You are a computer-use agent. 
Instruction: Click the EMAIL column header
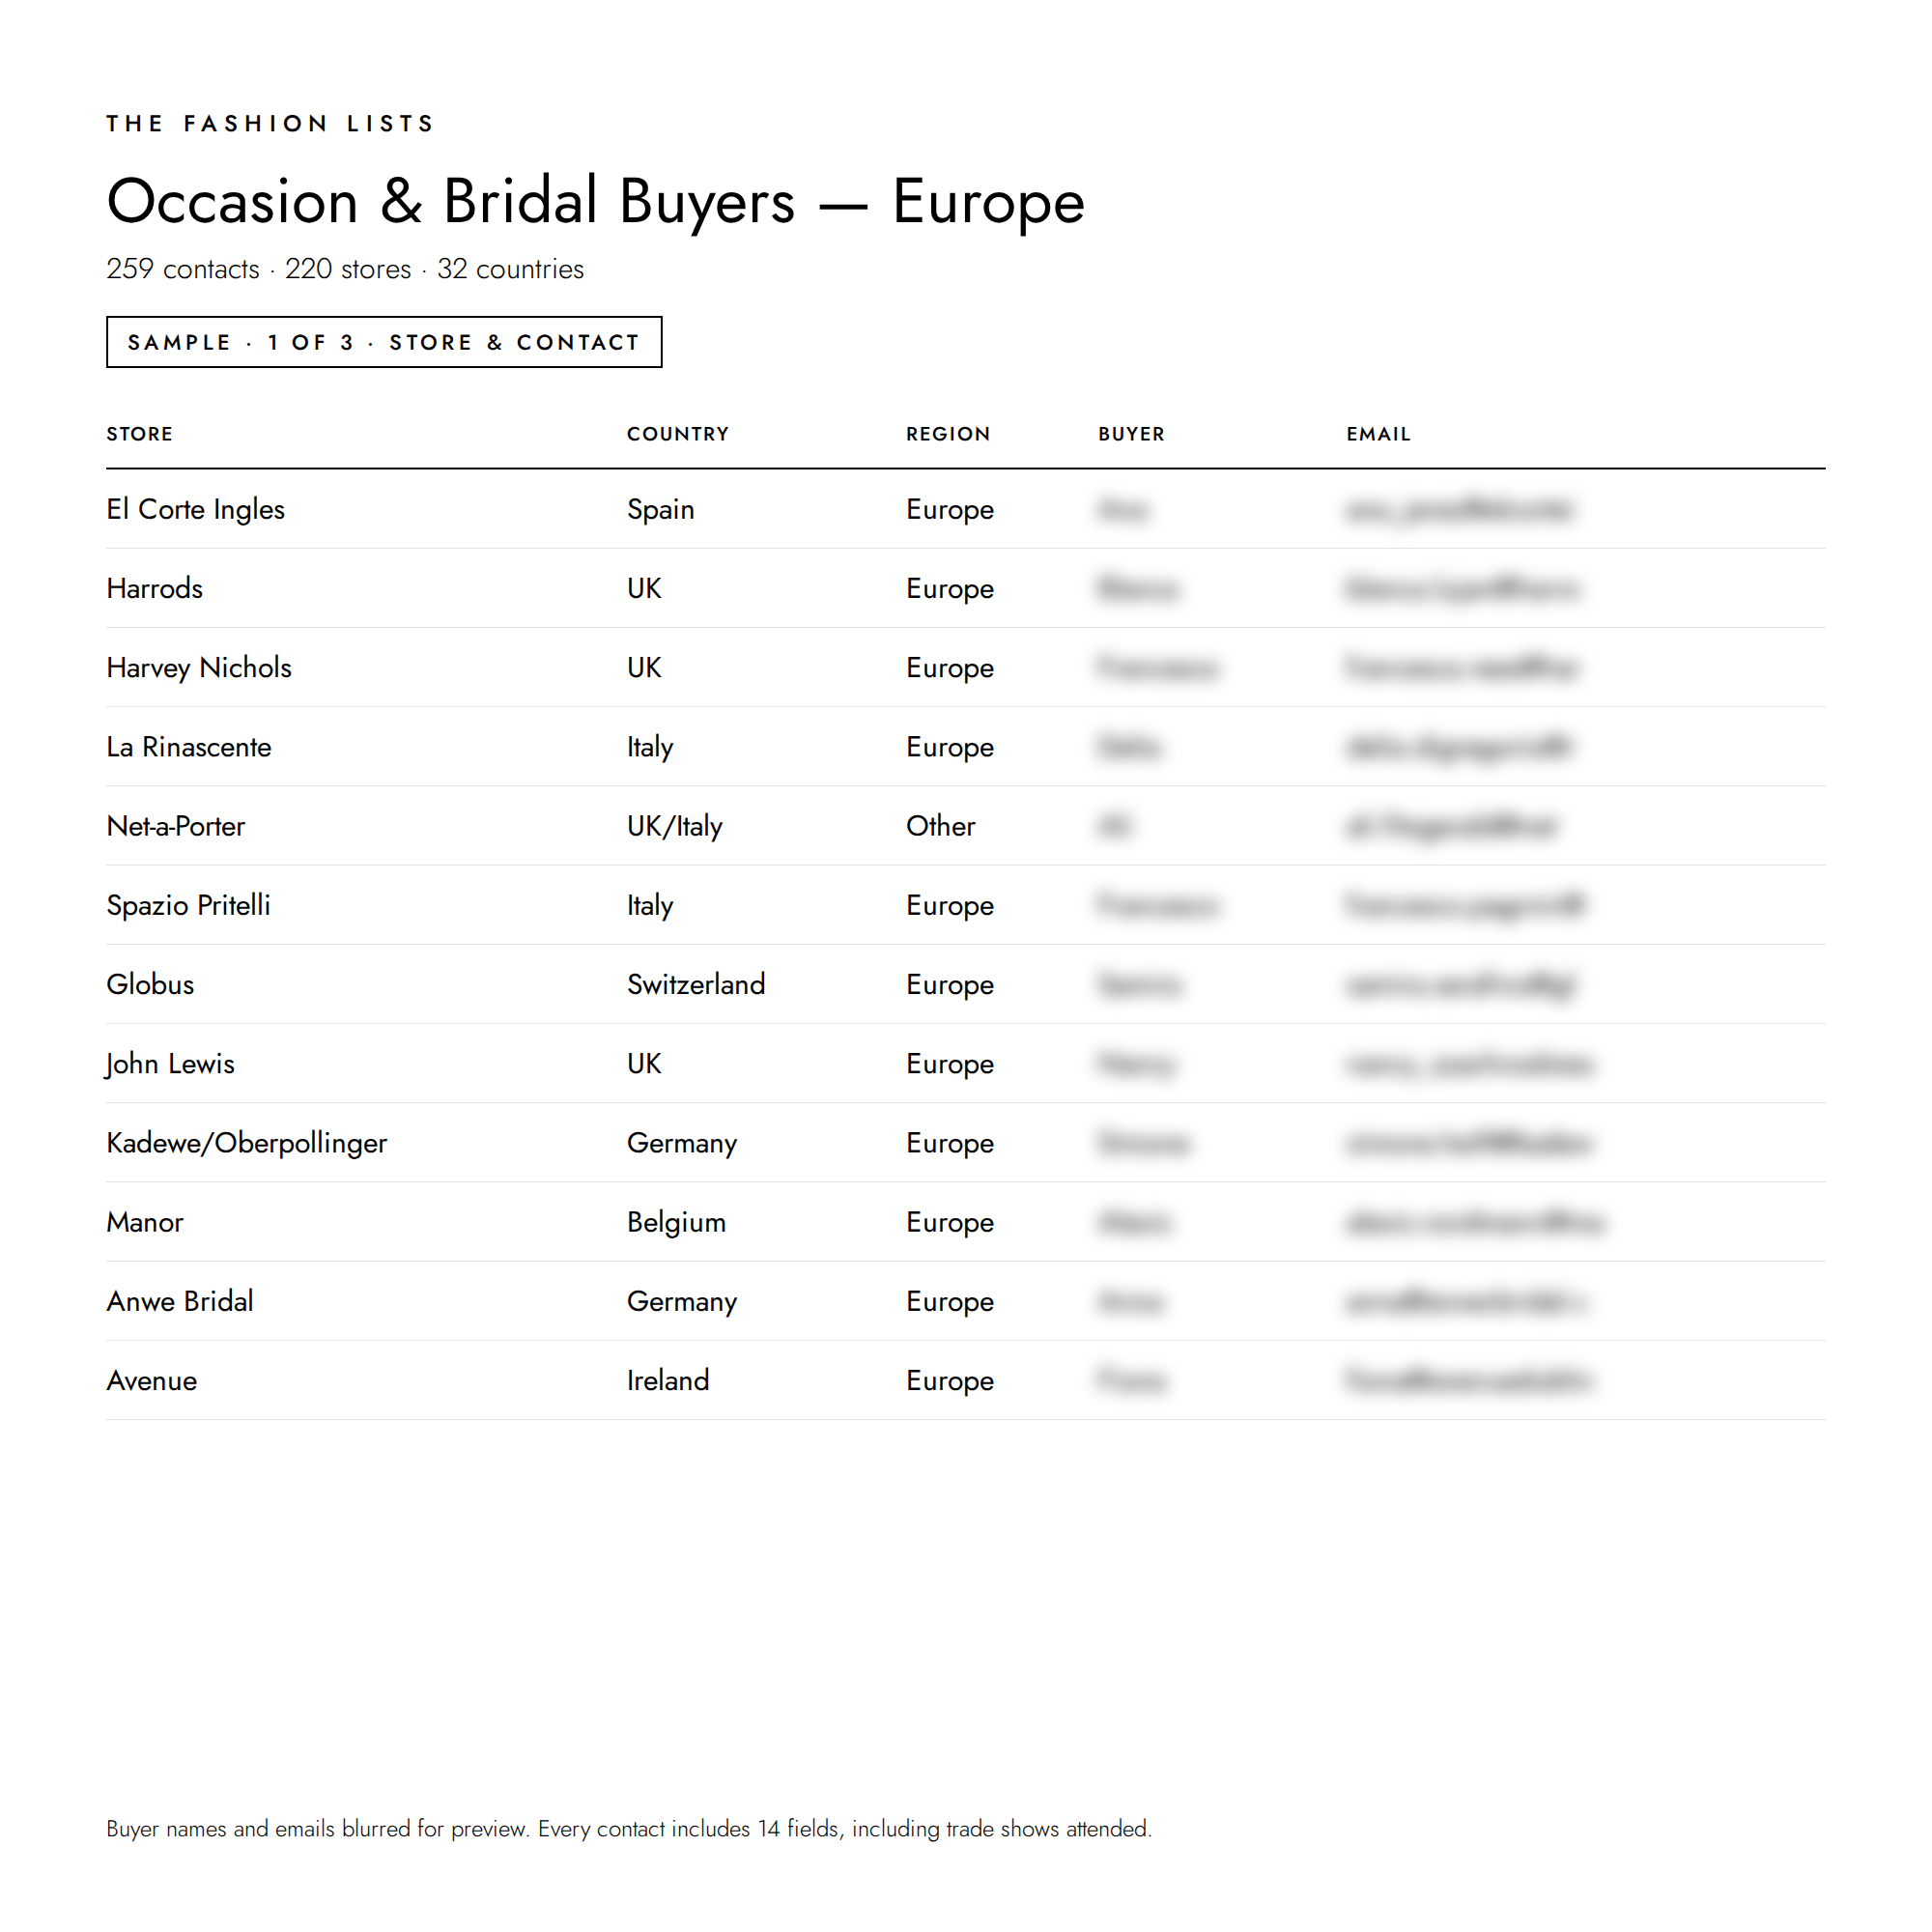click(1378, 434)
